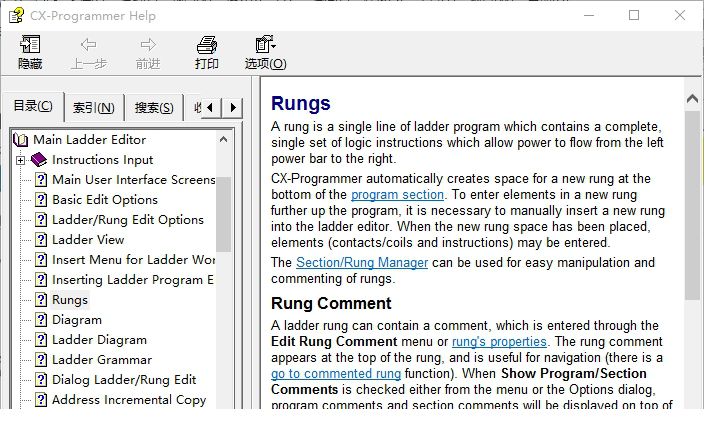
Task: Click the contents tree scroll-up arrow
Action: 223,139
